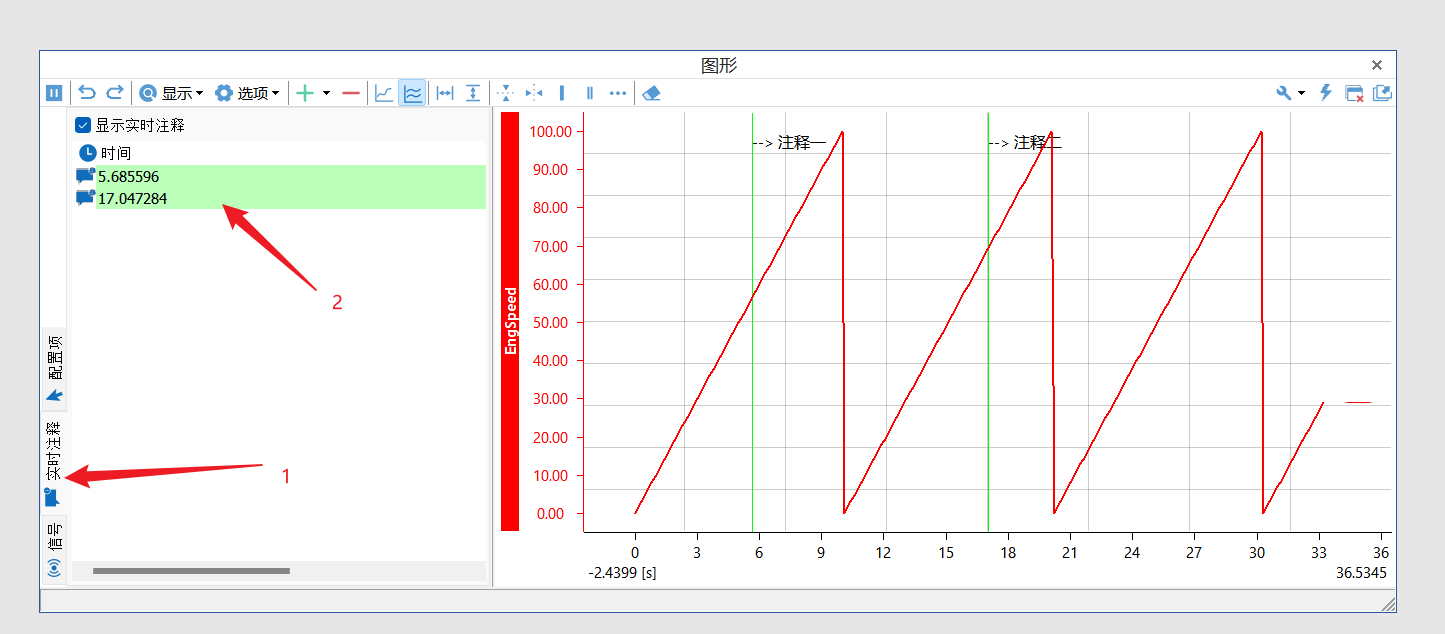
Task: Switch to the 信号 side tab
Action: pyautogui.click(x=54, y=548)
